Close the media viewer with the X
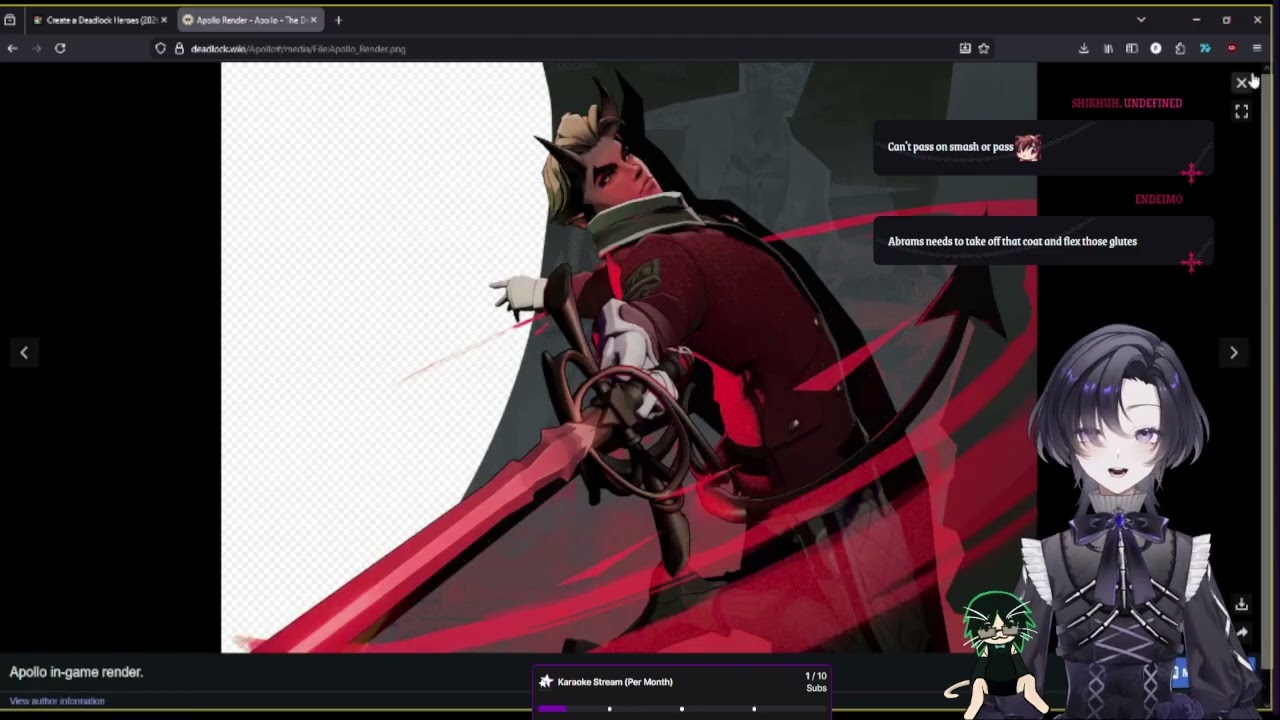This screenshot has height=720, width=1280. pos(1241,83)
